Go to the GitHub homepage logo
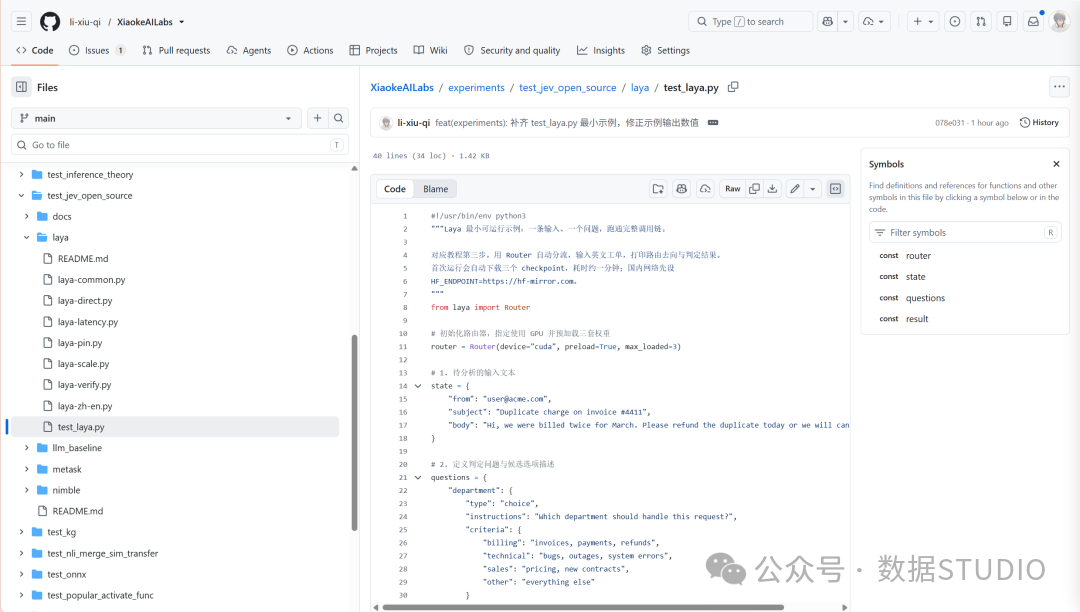The height and width of the screenshot is (612, 1080). tap(50, 21)
